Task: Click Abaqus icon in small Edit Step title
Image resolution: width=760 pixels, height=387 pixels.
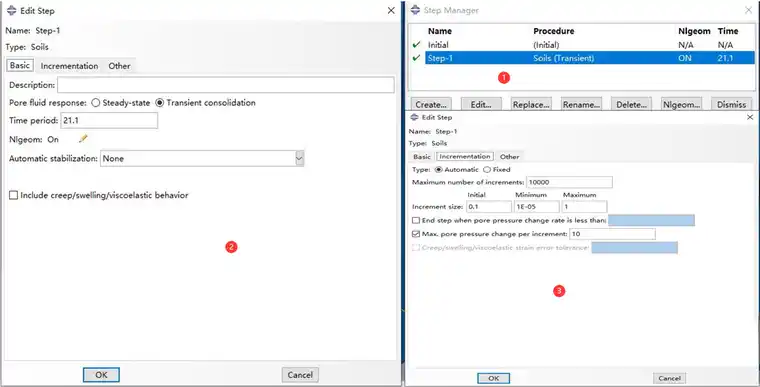Action: [414, 117]
